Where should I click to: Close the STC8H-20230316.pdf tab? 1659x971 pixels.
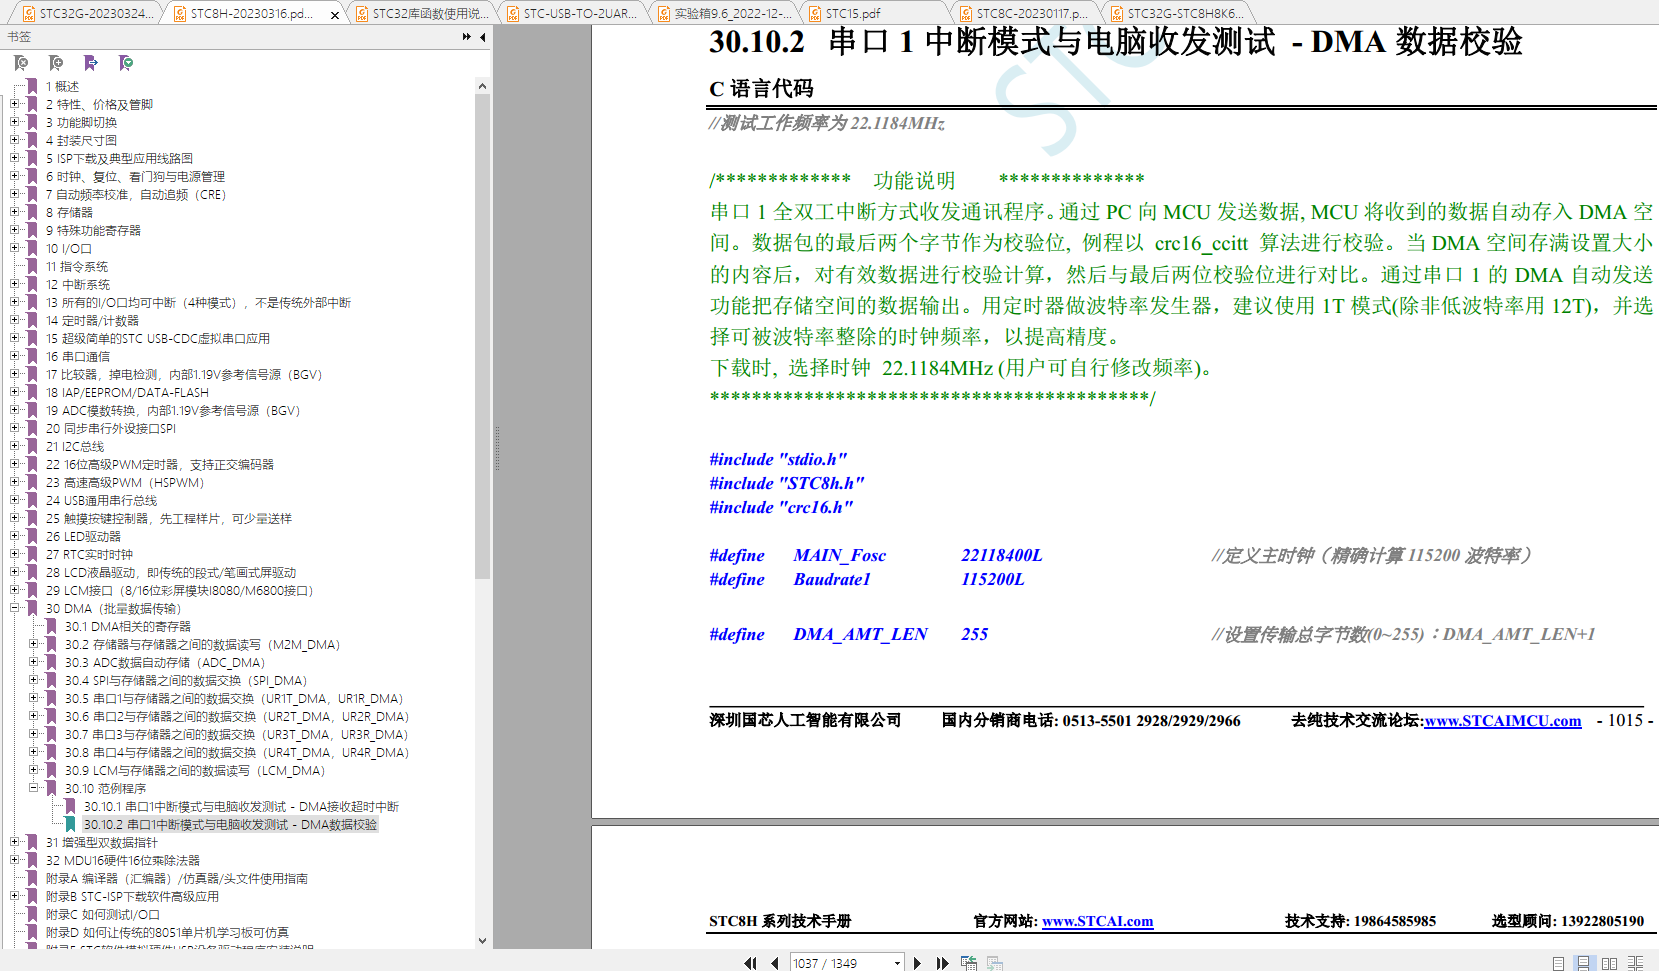click(x=335, y=14)
